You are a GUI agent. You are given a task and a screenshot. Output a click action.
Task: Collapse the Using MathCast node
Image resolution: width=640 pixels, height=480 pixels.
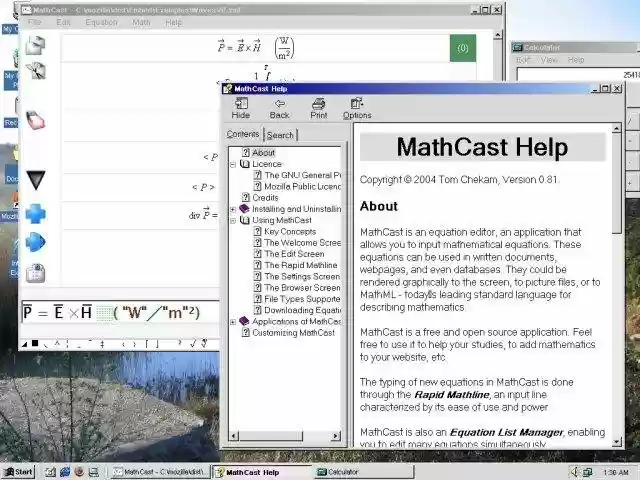click(x=233, y=221)
